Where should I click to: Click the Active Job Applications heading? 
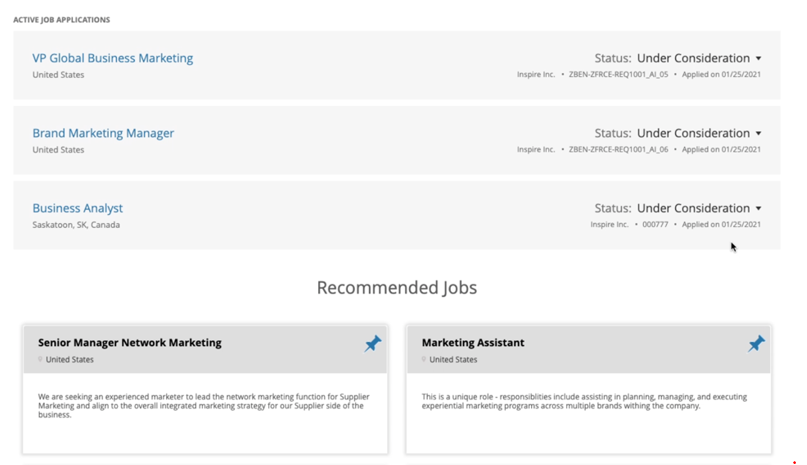pyautogui.click(x=61, y=20)
